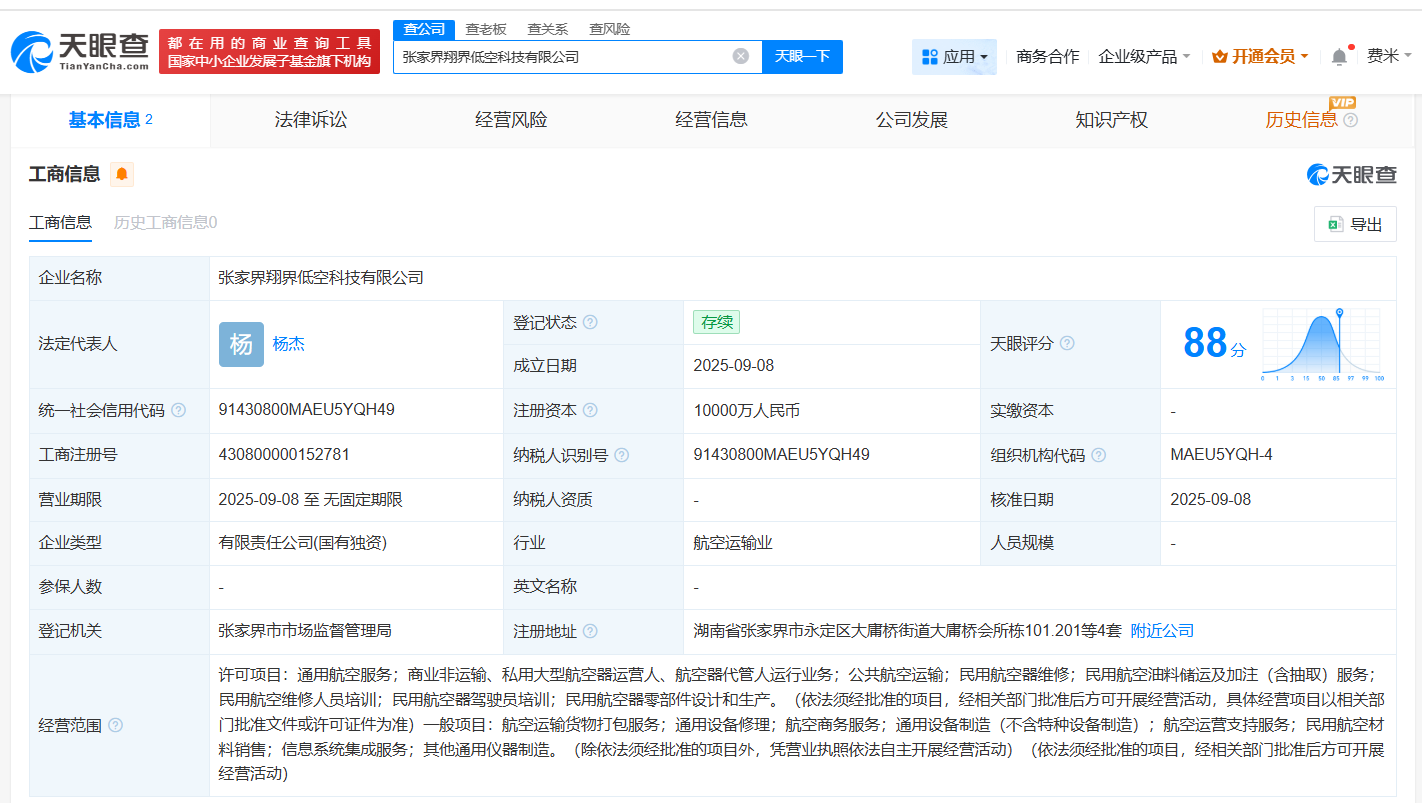The image size is (1422, 803).
Task: Click the question icon next to 经营范围
Action: pos(116,725)
